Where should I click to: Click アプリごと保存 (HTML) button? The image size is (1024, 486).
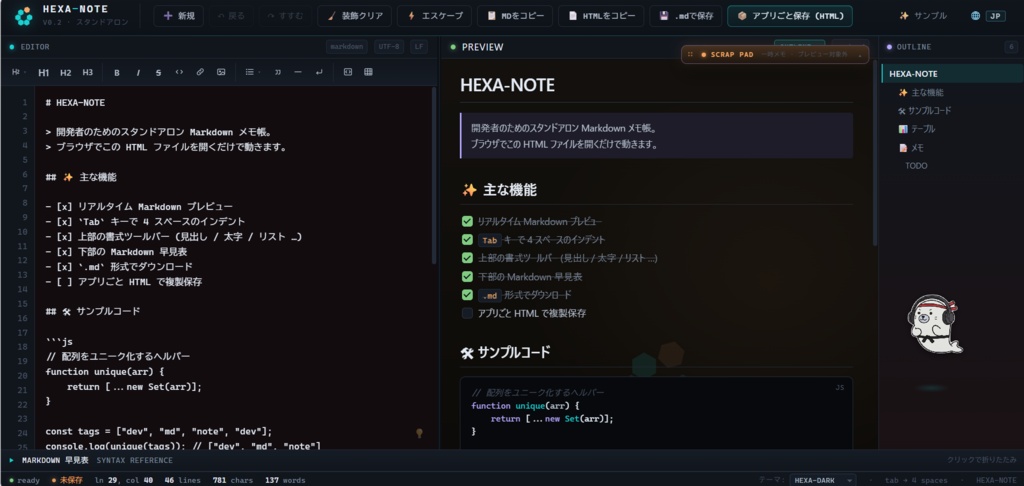coord(790,16)
